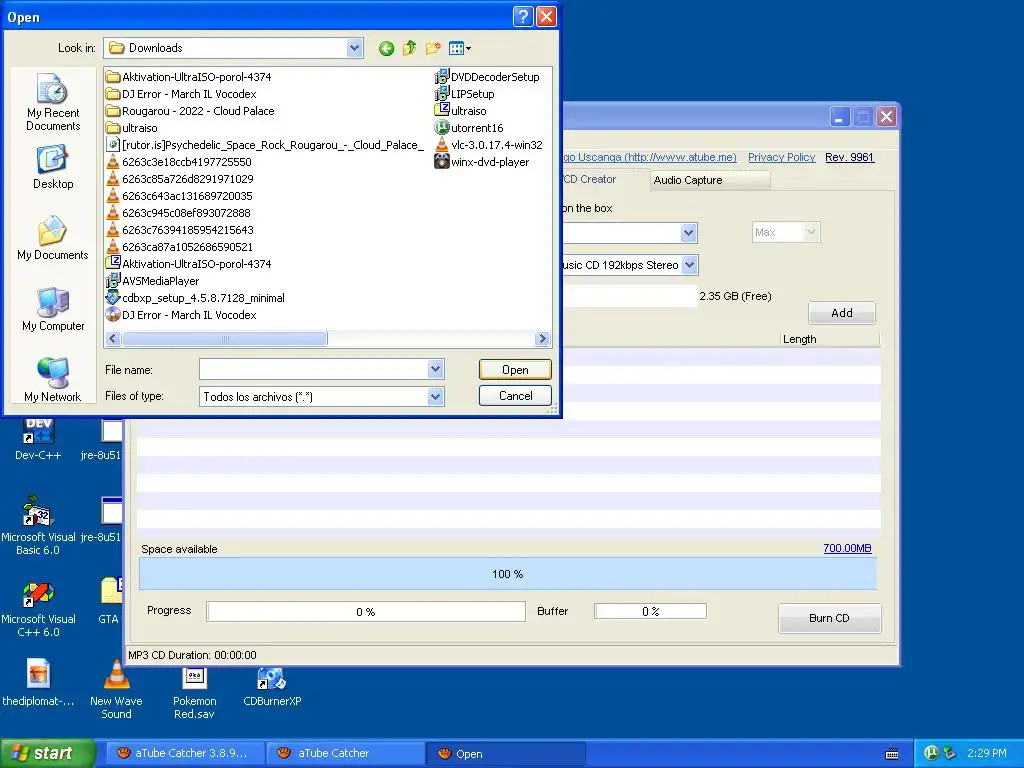Select file 6263c3e18ccb4197725550

(x=179, y=162)
